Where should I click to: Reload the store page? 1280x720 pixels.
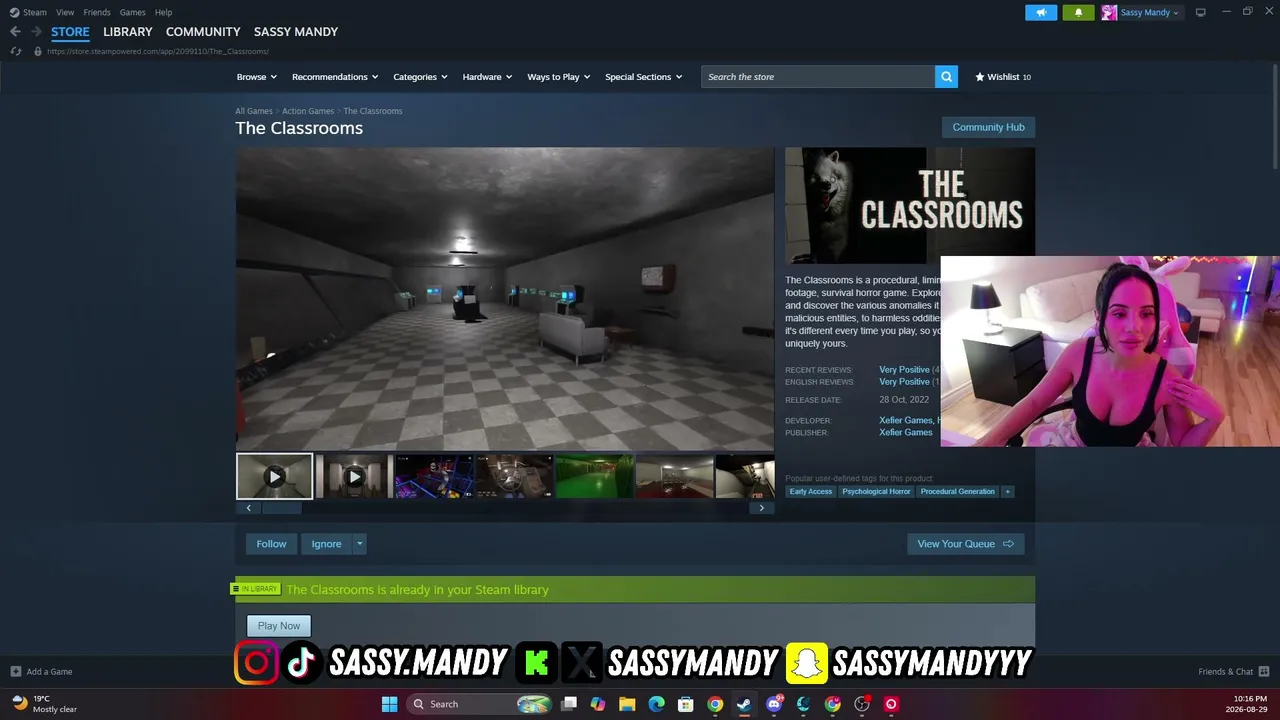pos(16,51)
